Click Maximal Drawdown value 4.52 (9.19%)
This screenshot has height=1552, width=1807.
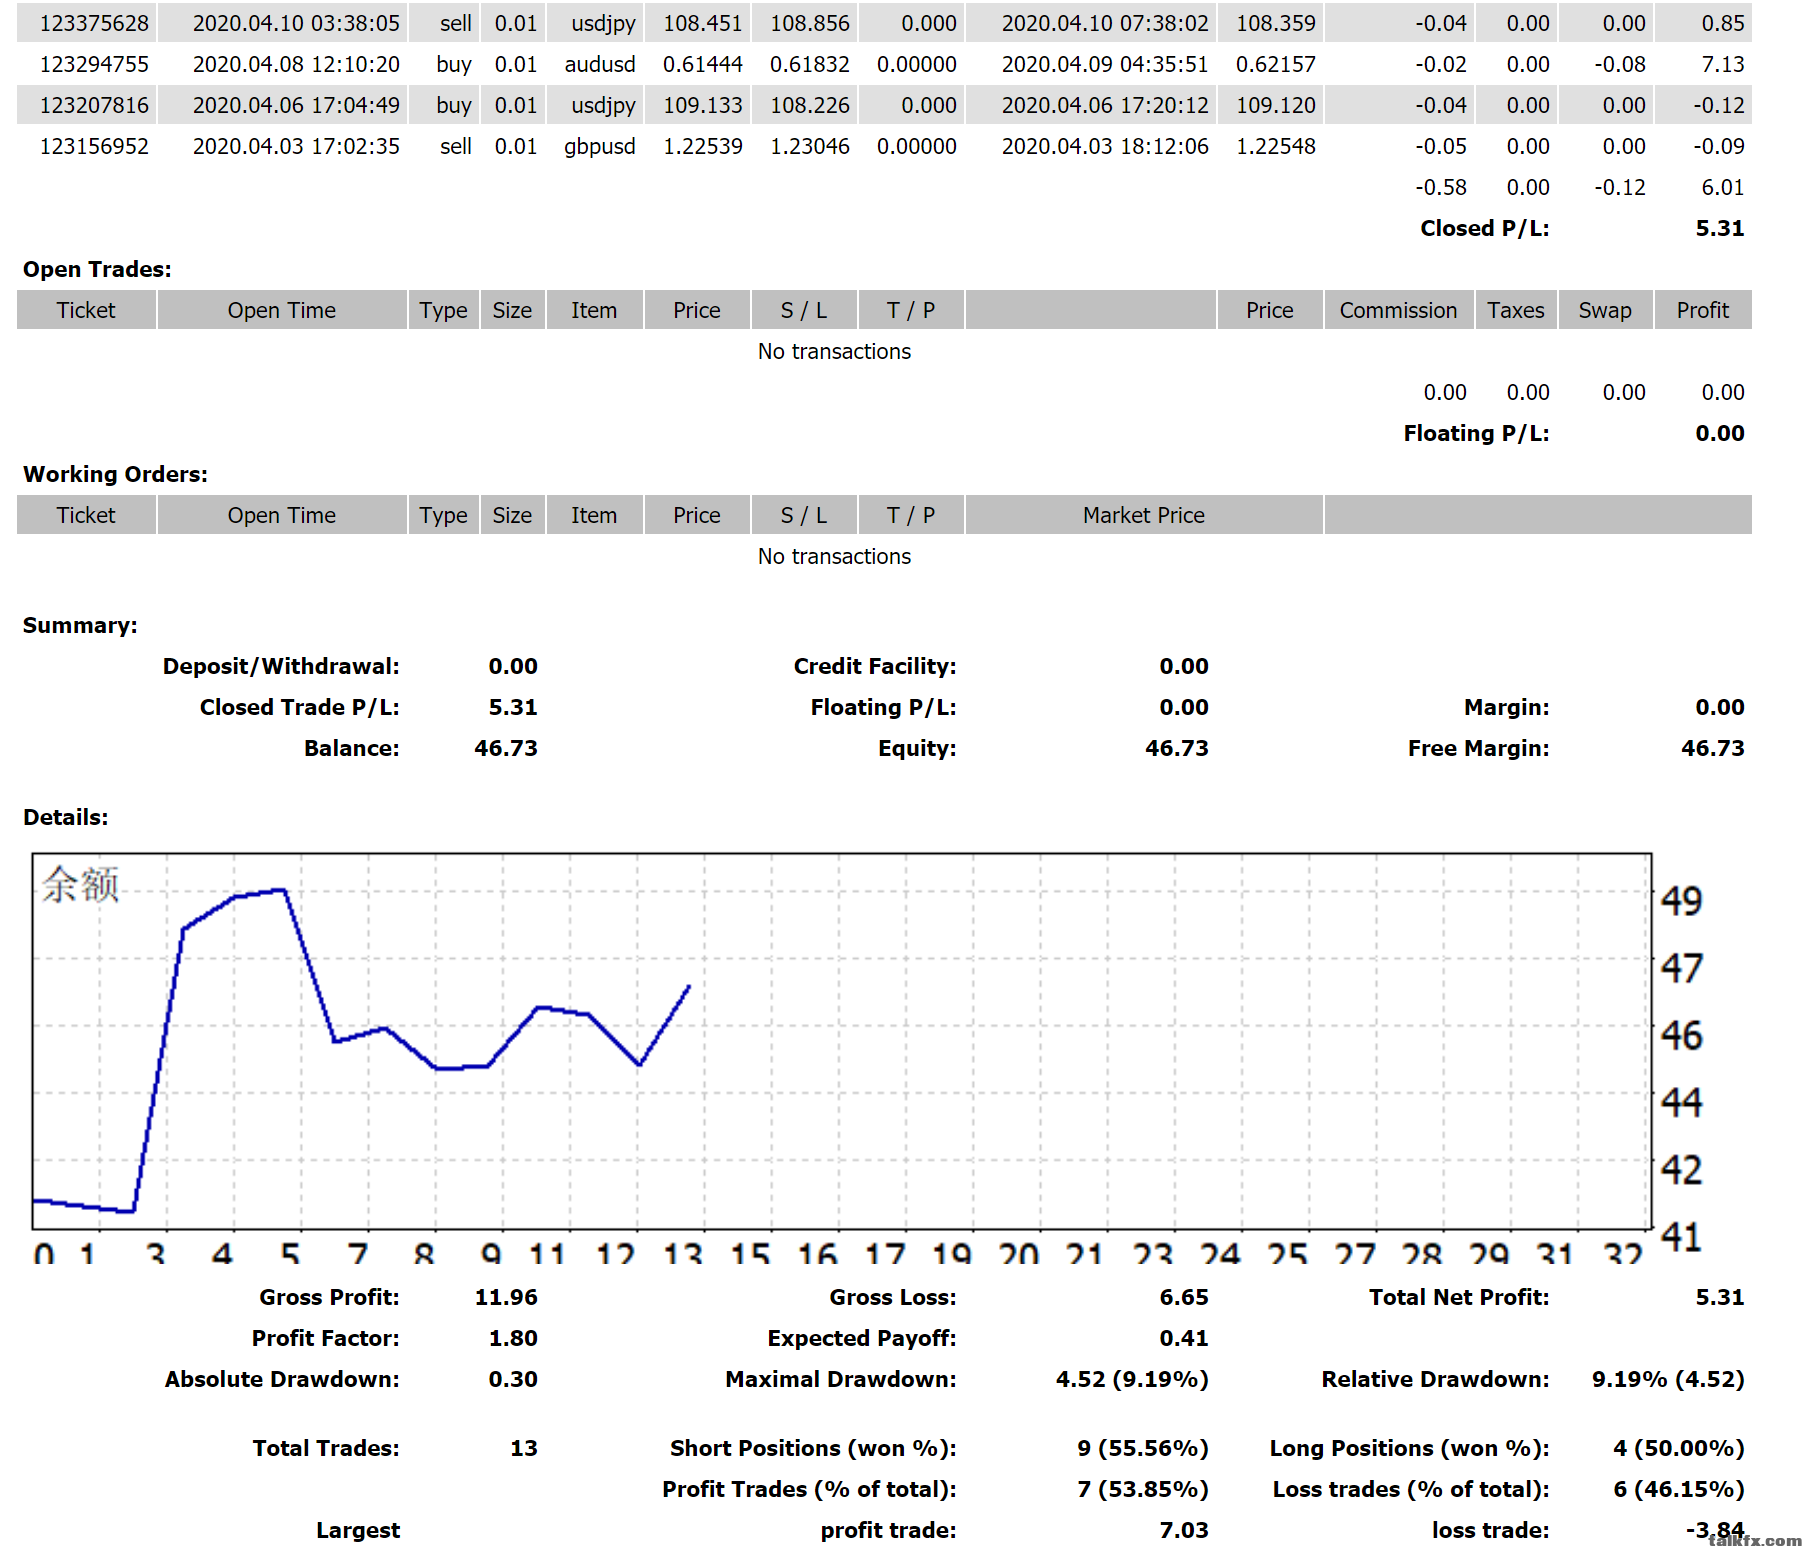(1132, 1379)
